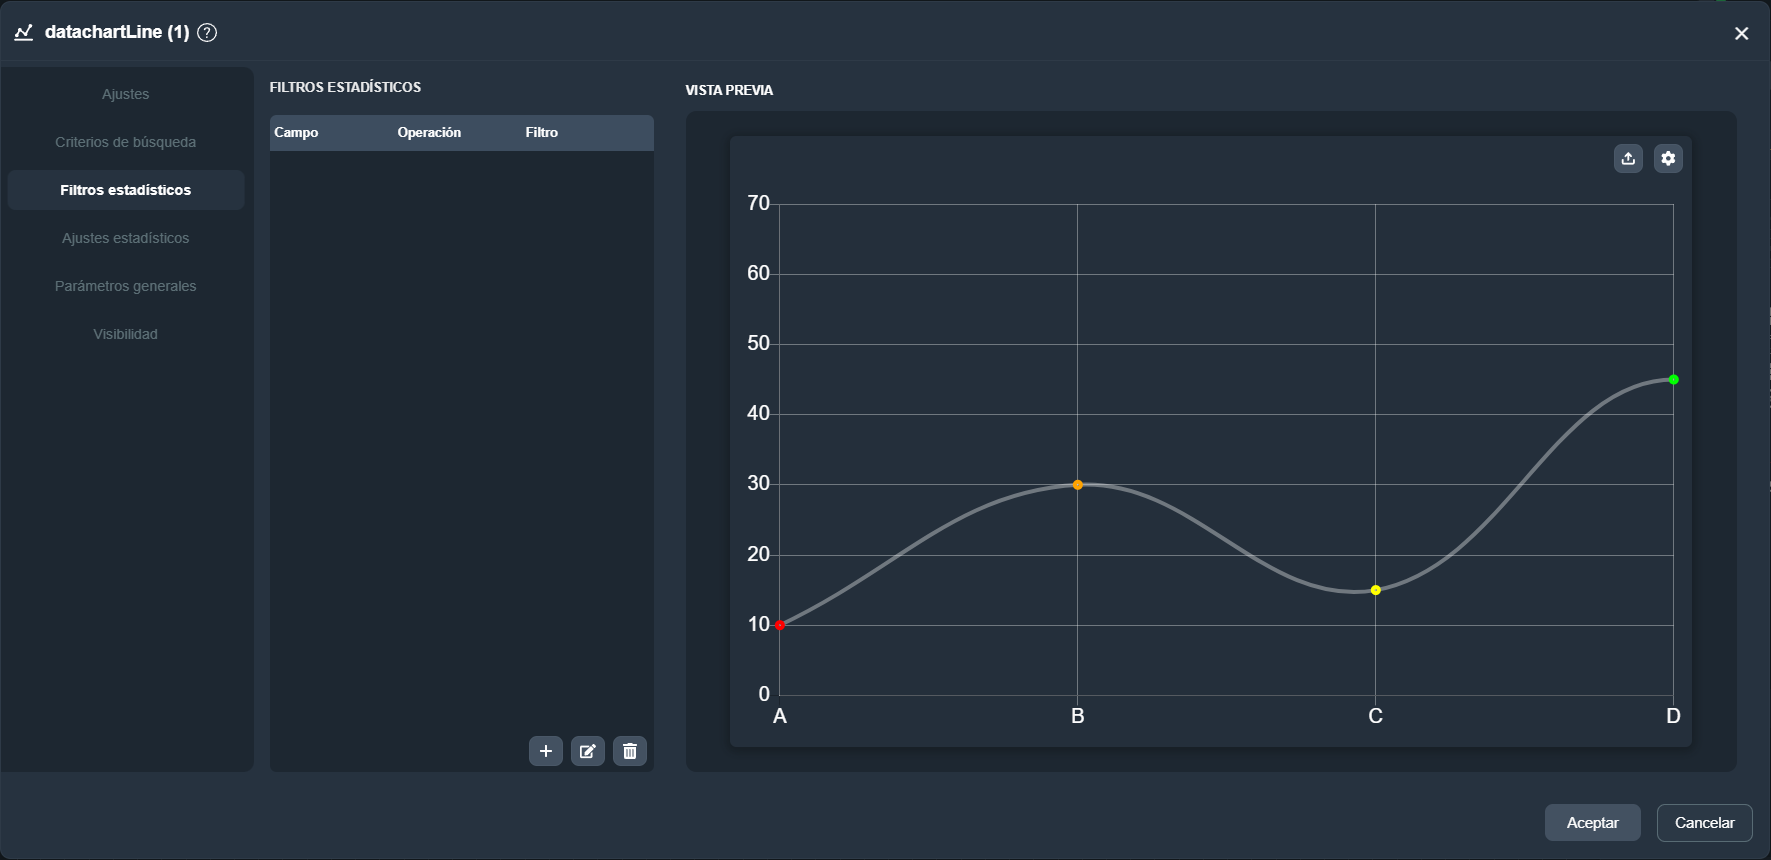The height and width of the screenshot is (860, 1771).
Task: Click the green data point at D
Action: click(x=1673, y=380)
